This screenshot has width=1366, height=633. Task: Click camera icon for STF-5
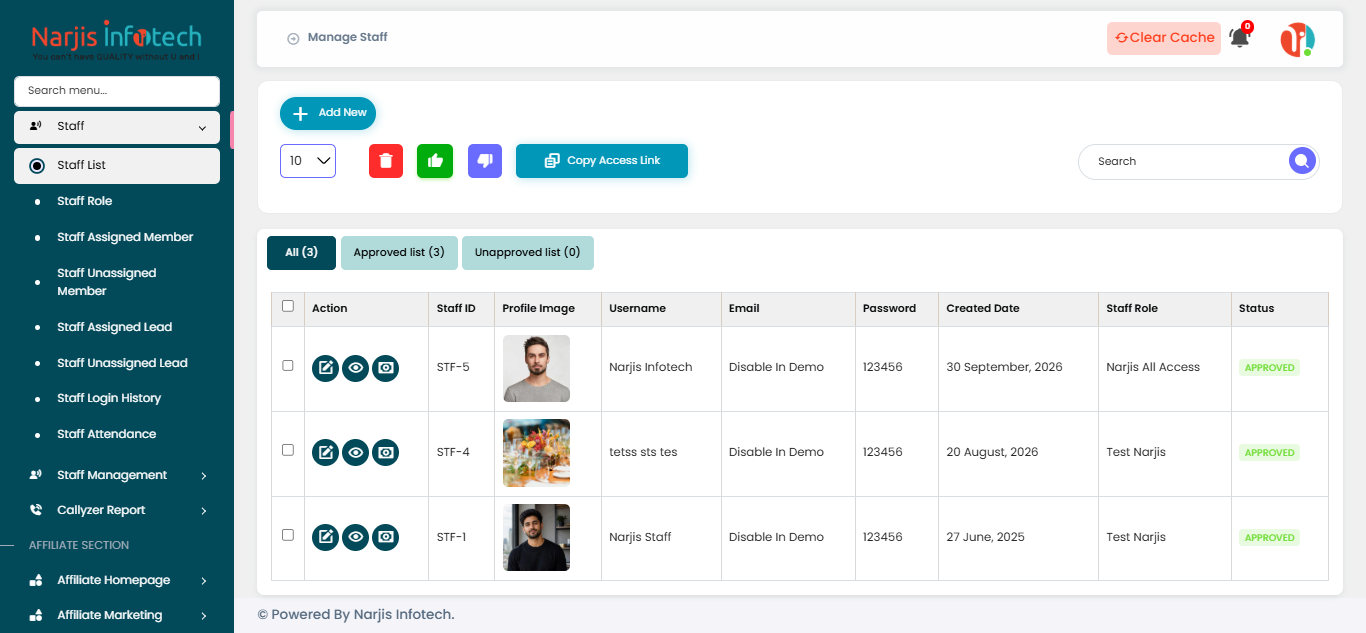point(386,368)
